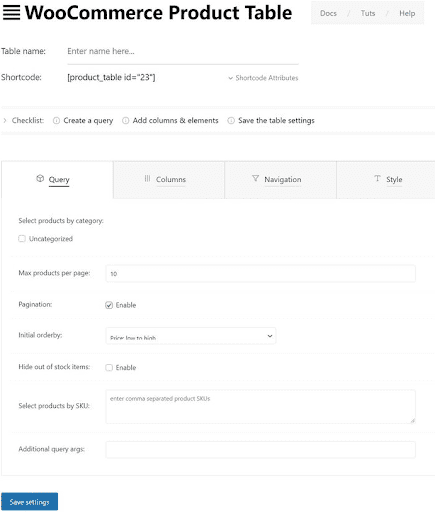Expand Shortcode Attributes section
435x512 pixels.
(263, 78)
